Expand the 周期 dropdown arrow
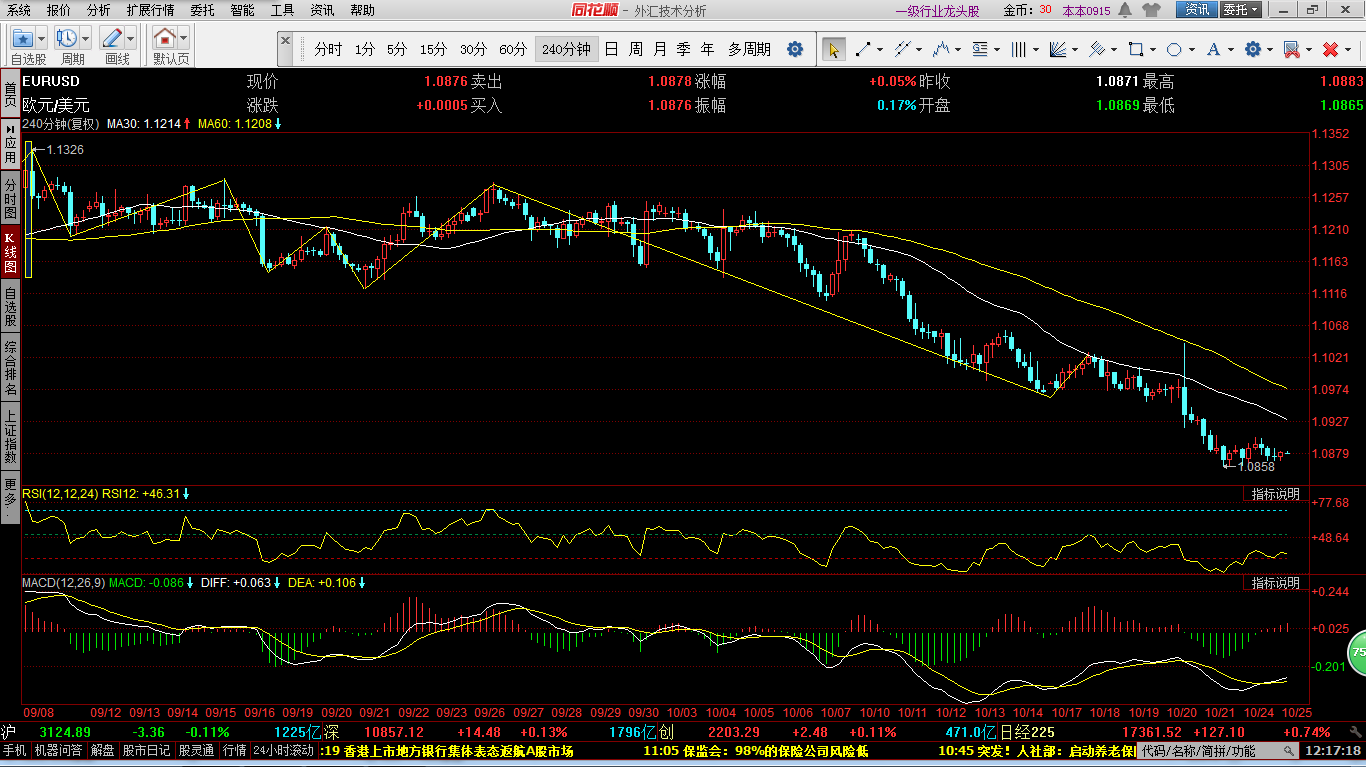The height and width of the screenshot is (767, 1366). click(87, 38)
